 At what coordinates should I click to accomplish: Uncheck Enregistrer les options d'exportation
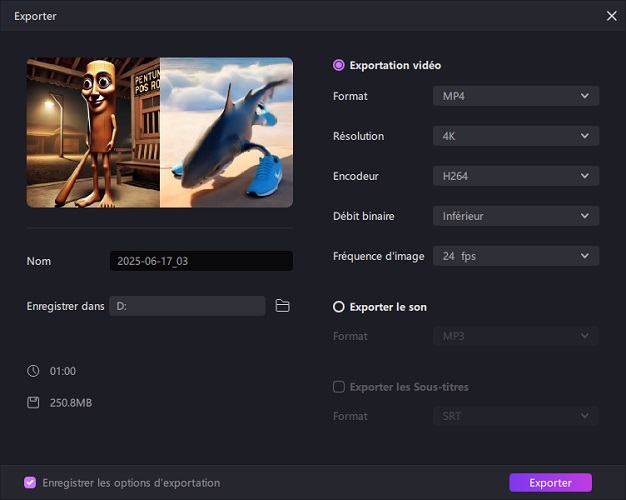(30, 482)
